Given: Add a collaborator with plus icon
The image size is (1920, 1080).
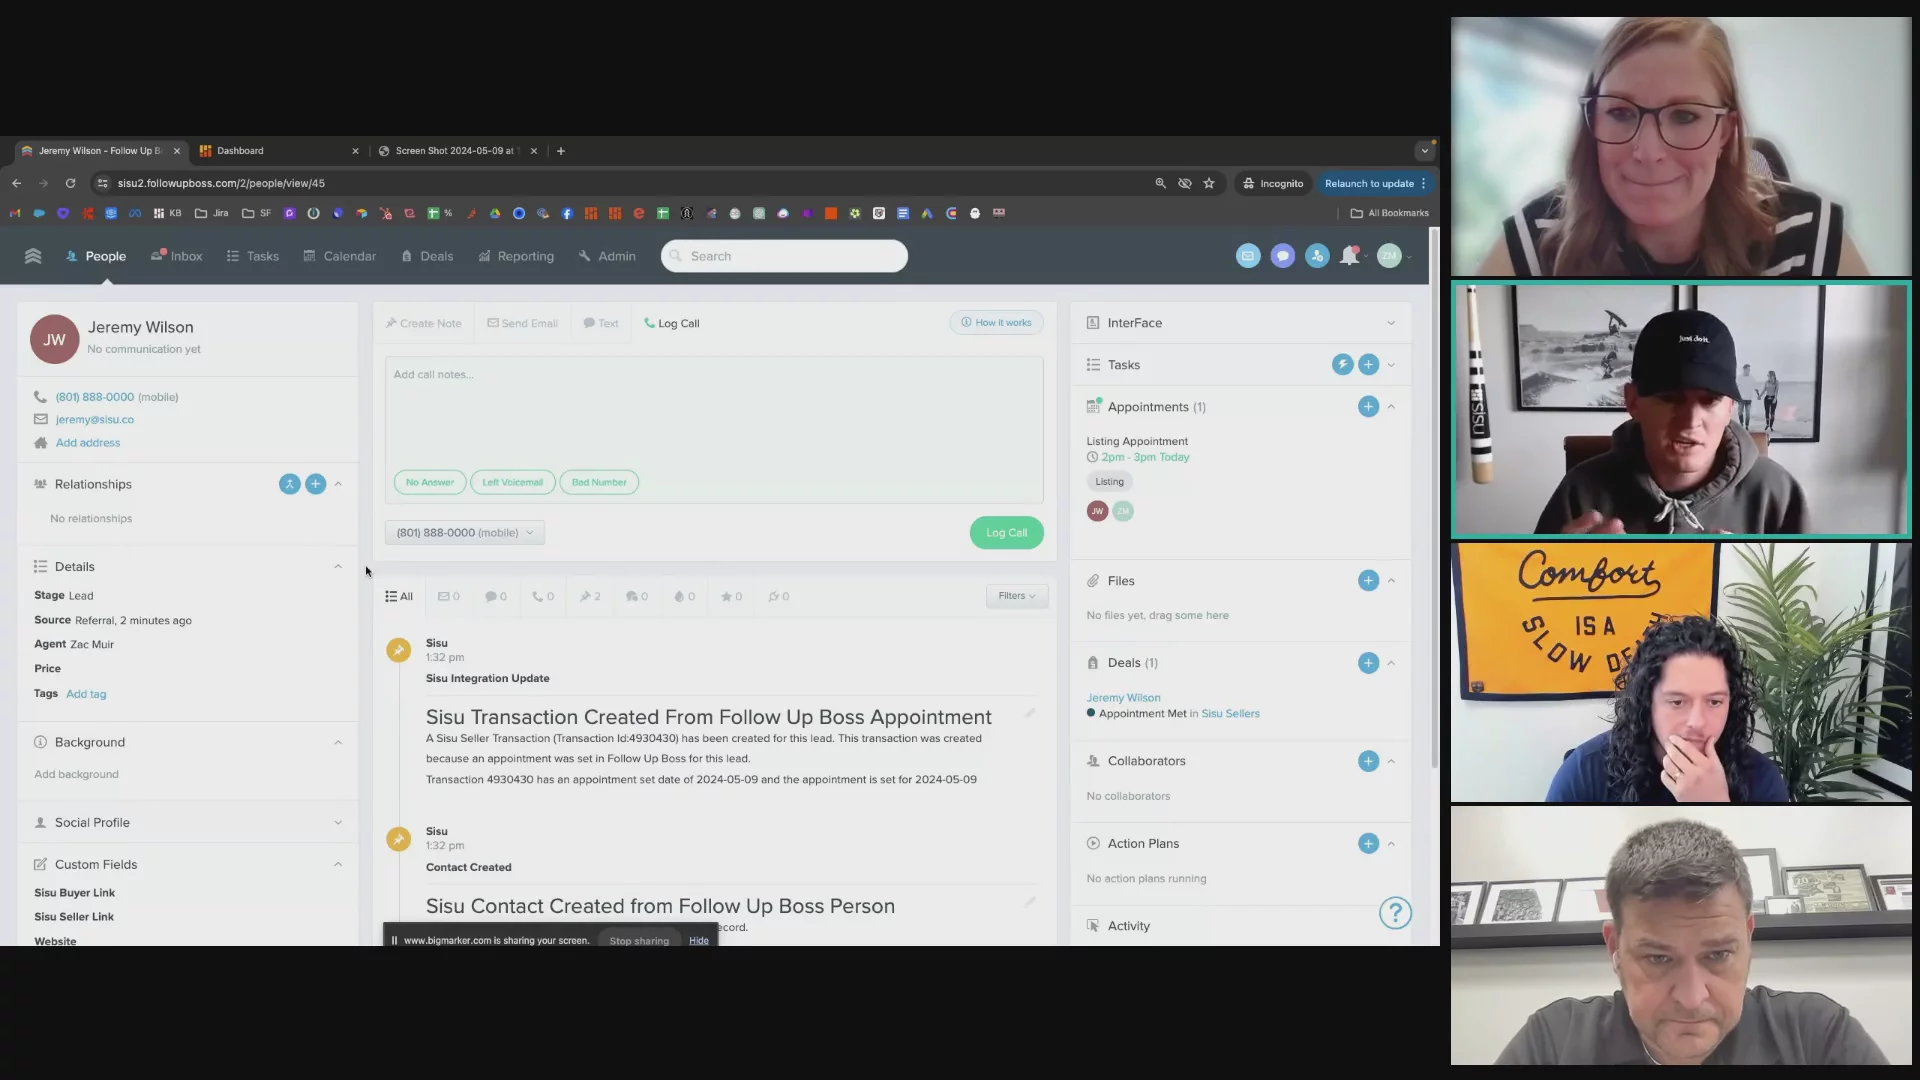Looking at the screenshot, I should 1369,761.
